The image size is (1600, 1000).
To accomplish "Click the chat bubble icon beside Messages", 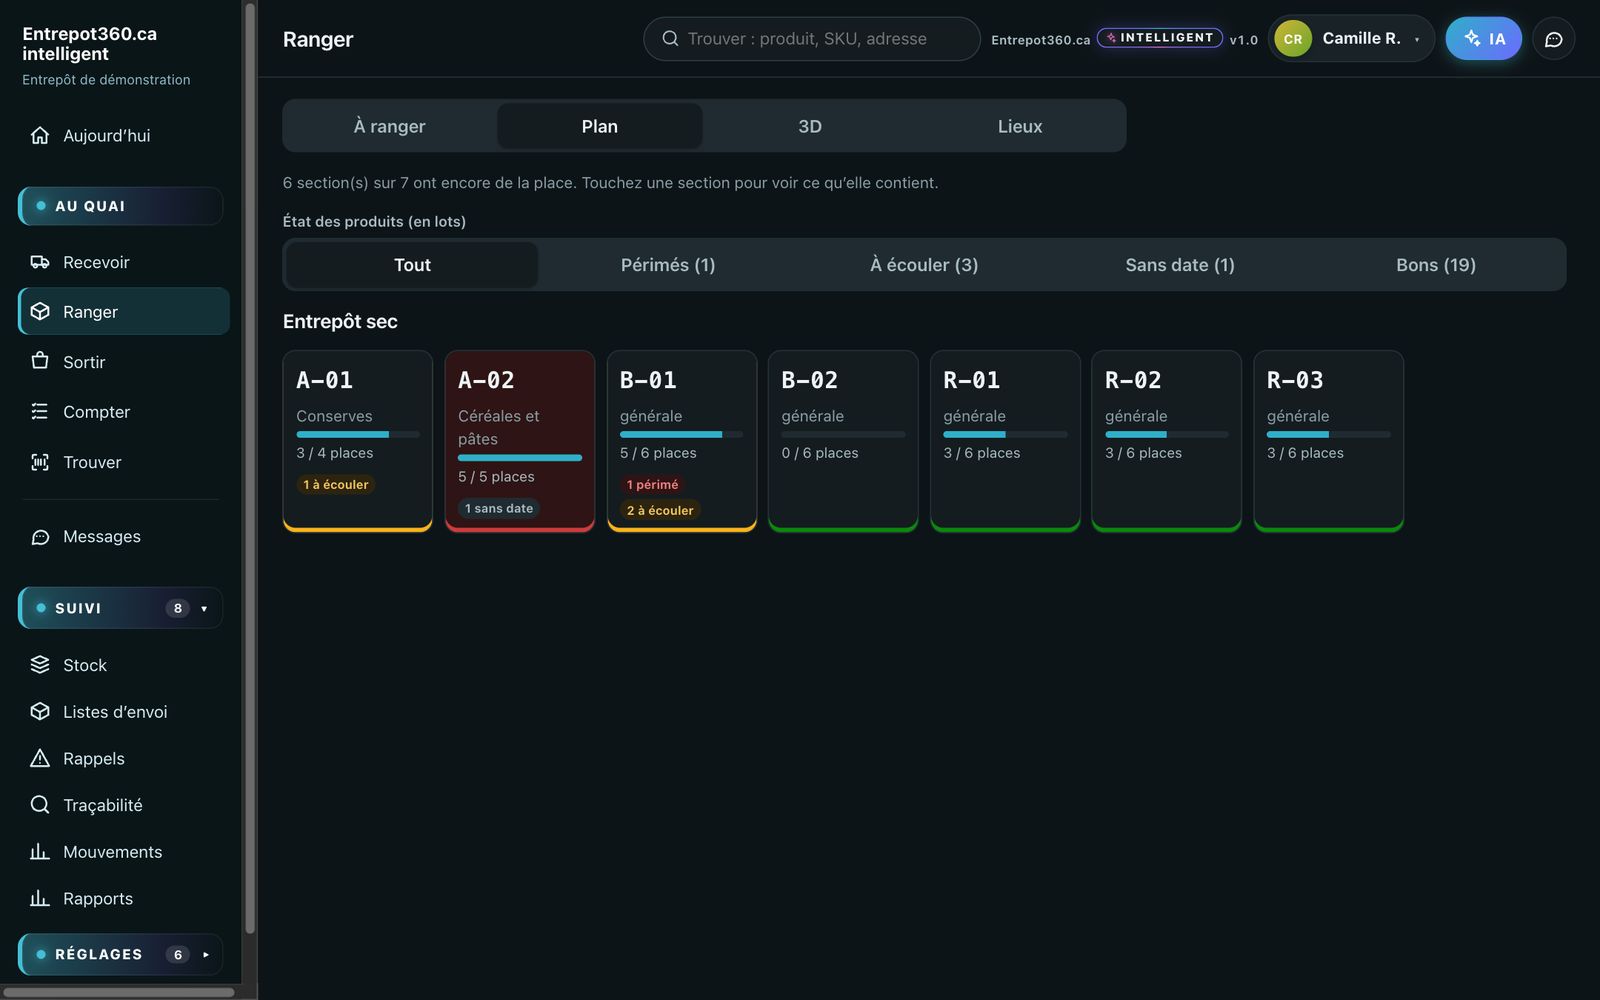I will tap(40, 537).
